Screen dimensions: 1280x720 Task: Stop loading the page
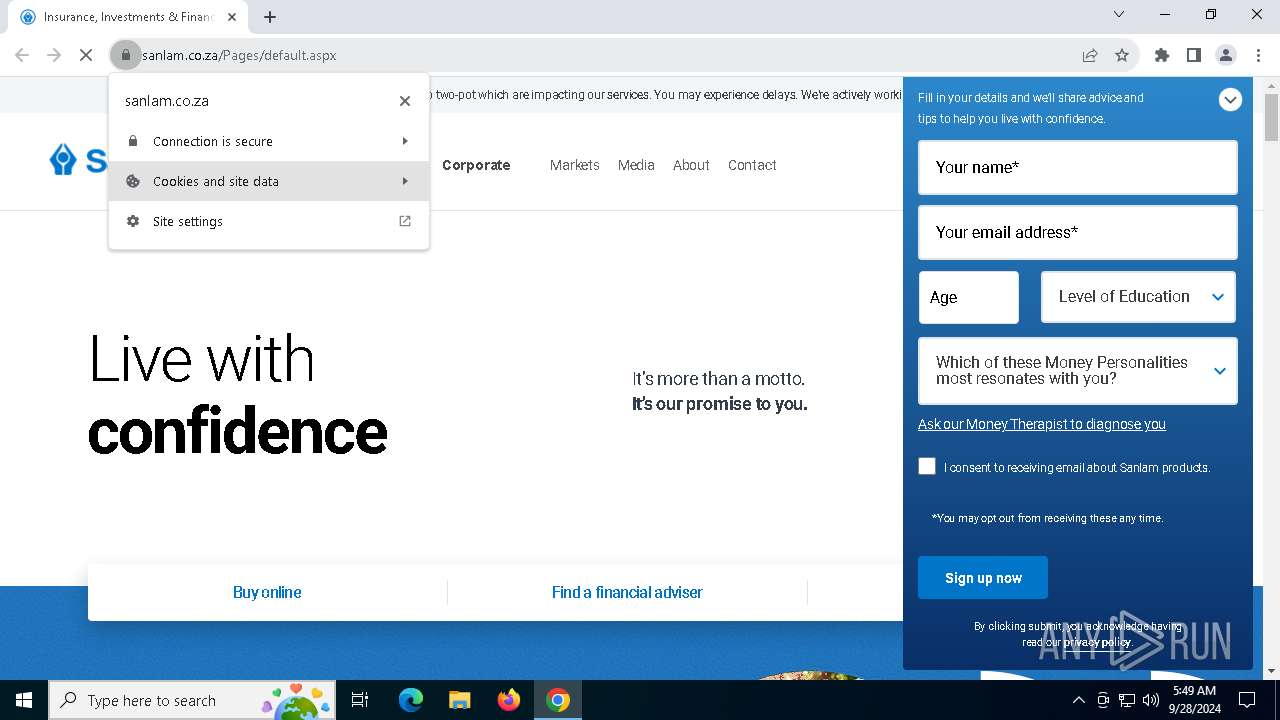coord(86,55)
